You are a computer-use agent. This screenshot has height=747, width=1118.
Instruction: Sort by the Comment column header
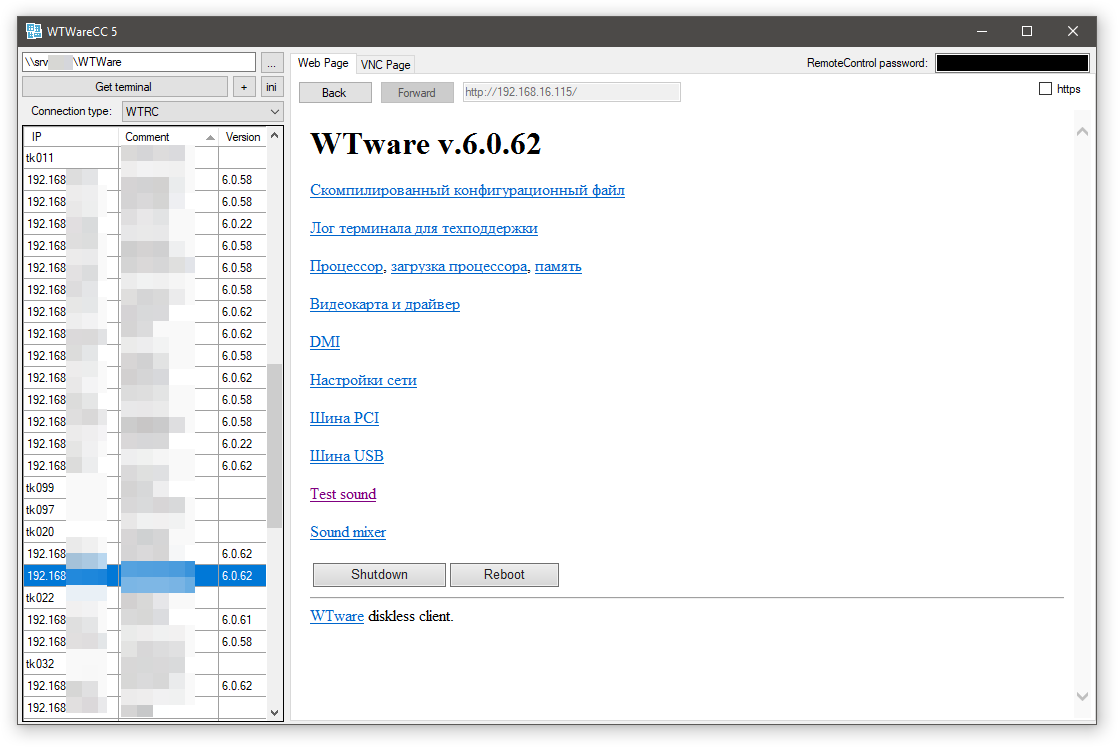pos(167,137)
